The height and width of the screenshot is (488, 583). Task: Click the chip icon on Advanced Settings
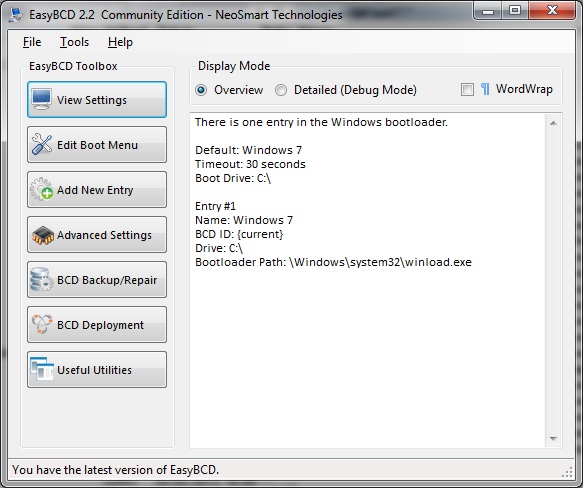[43, 235]
